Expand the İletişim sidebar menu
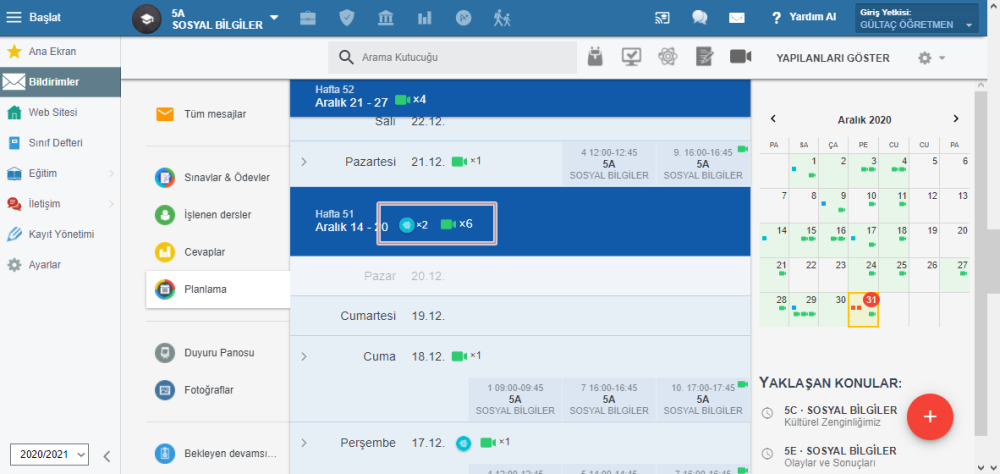Screen dimensions: 1000x474 (x=60, y=204)
